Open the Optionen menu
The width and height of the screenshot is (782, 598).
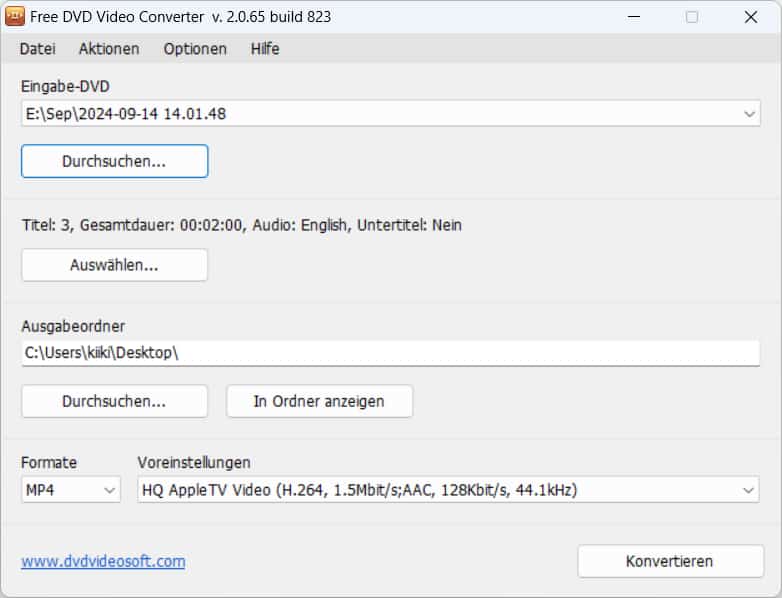(x=195, y=49)
